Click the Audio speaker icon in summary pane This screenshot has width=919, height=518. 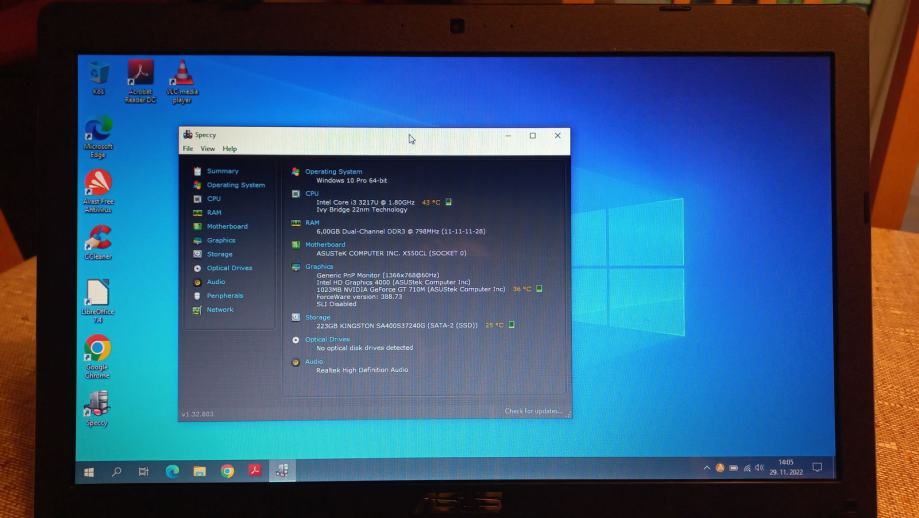pyautogui.click(x=295, y=362)
